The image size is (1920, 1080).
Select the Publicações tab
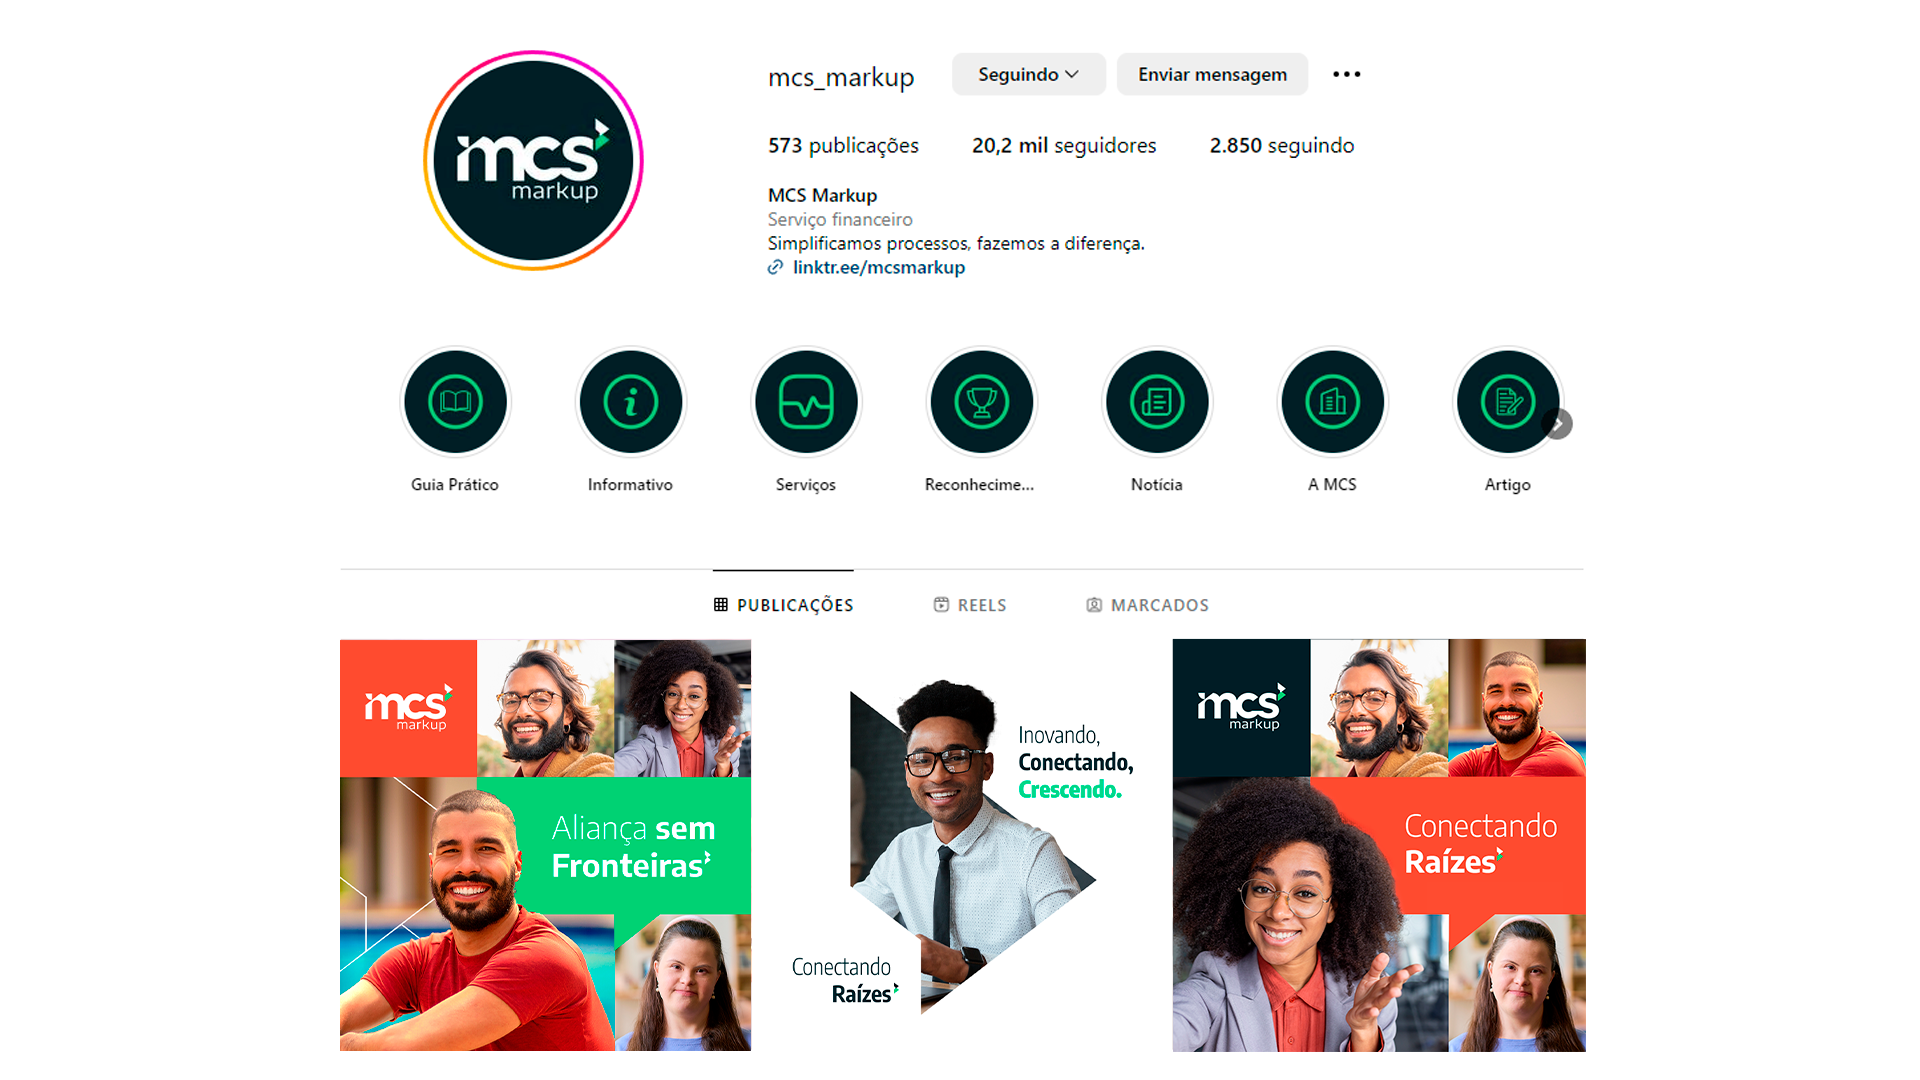point(783,605)
